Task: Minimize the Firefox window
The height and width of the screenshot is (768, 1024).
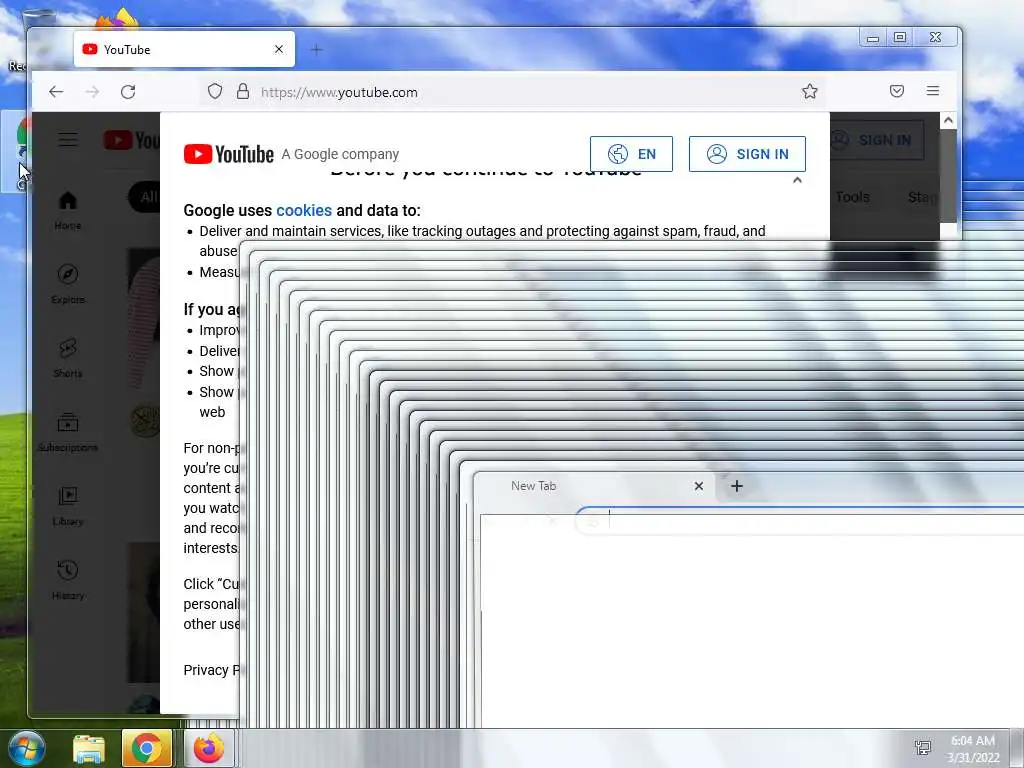Action: pyautogui.click(x=873, y=37)
